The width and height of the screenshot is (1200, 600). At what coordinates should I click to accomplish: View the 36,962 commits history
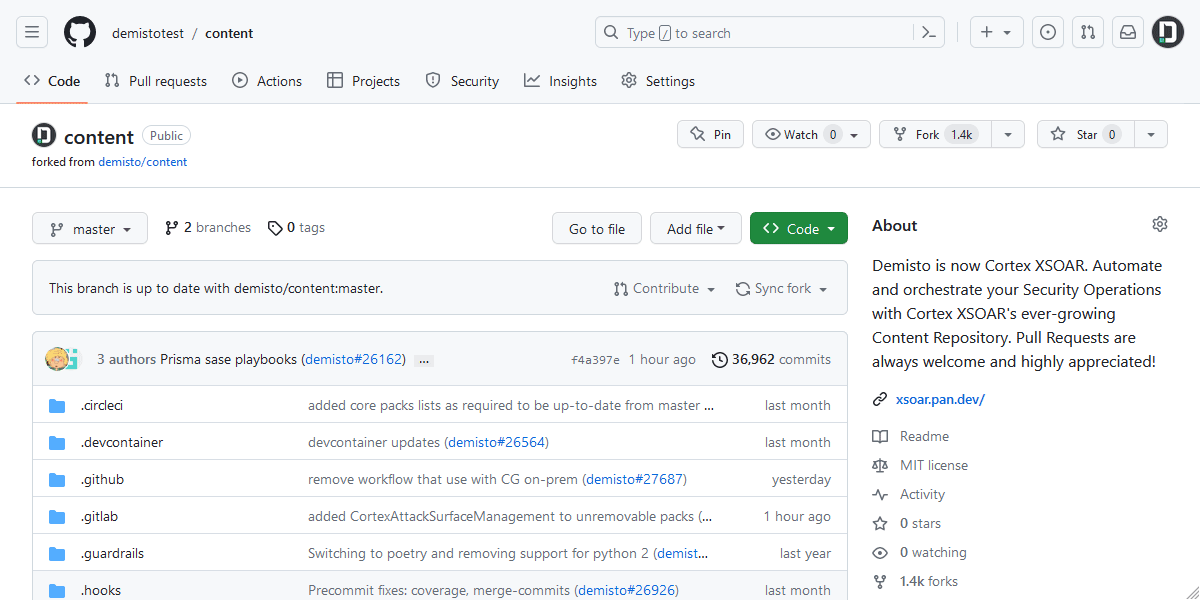tap(772, 359)
